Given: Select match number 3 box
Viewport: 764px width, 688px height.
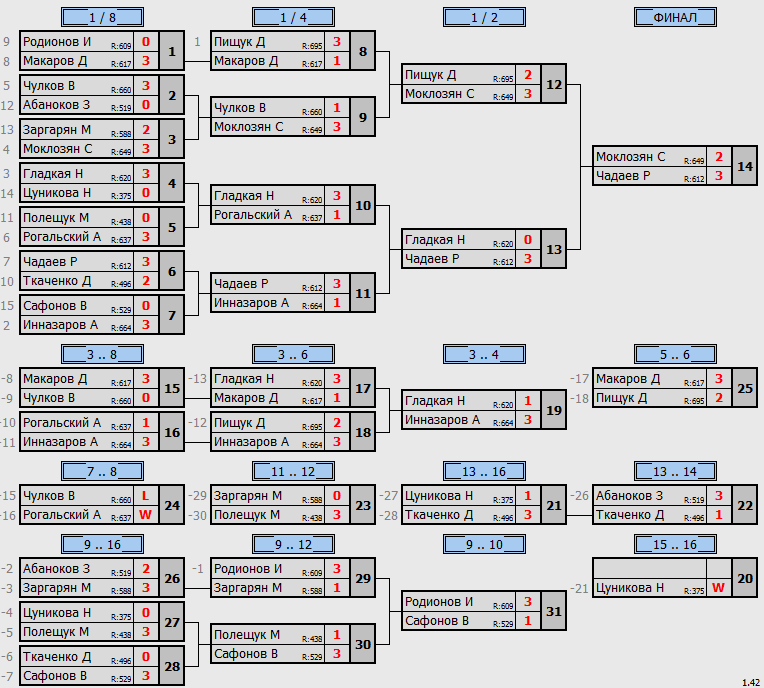Looking at the screenshot, I should point(172,139).
